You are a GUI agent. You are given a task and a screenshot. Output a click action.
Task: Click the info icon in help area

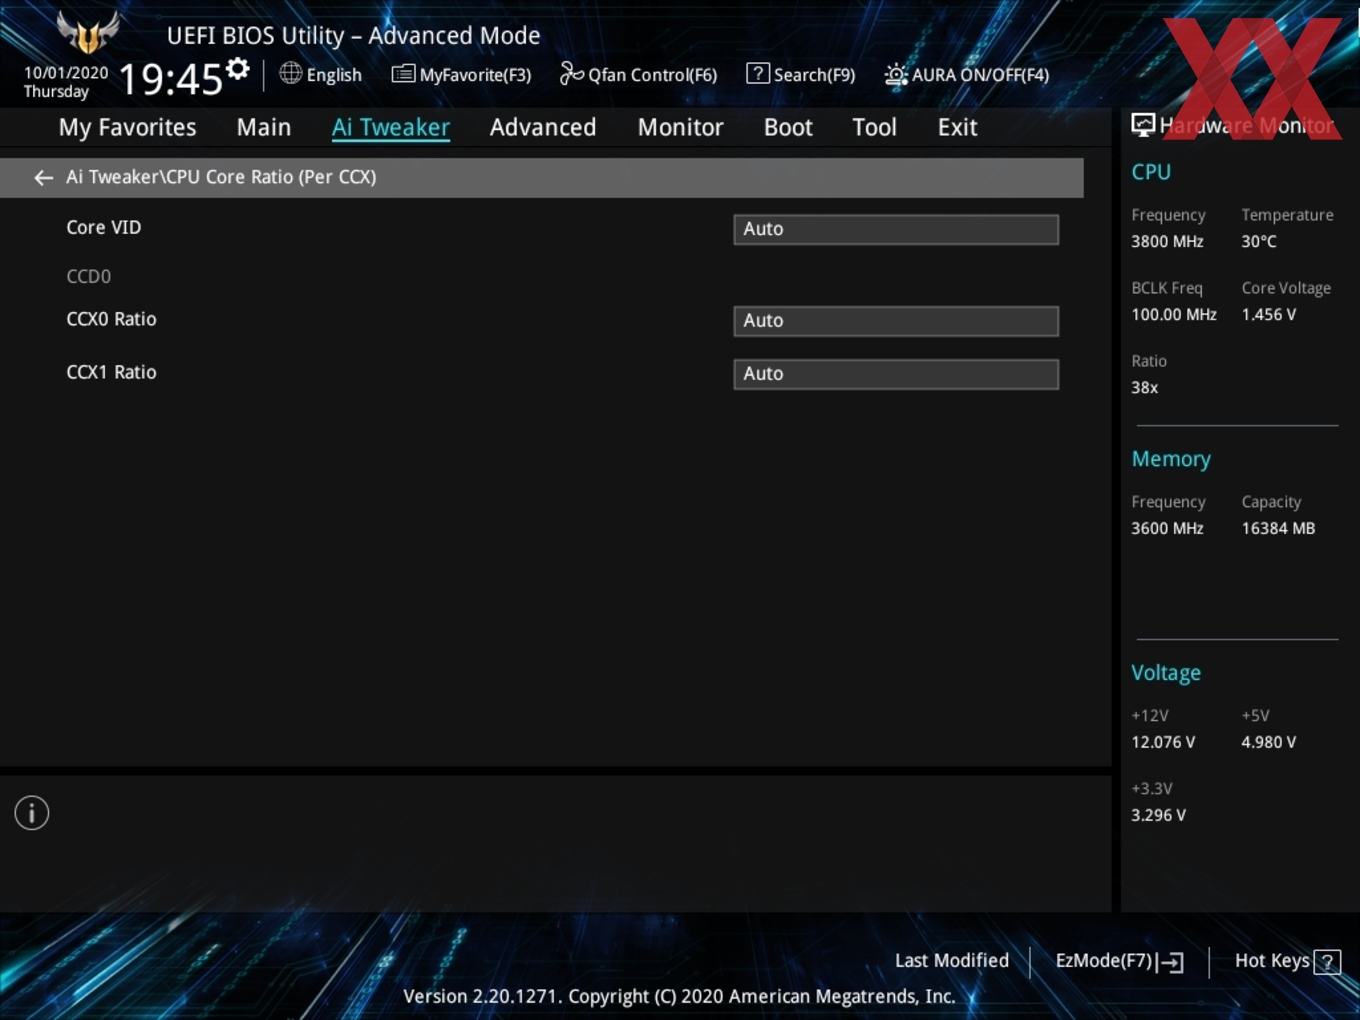(32, 813)
